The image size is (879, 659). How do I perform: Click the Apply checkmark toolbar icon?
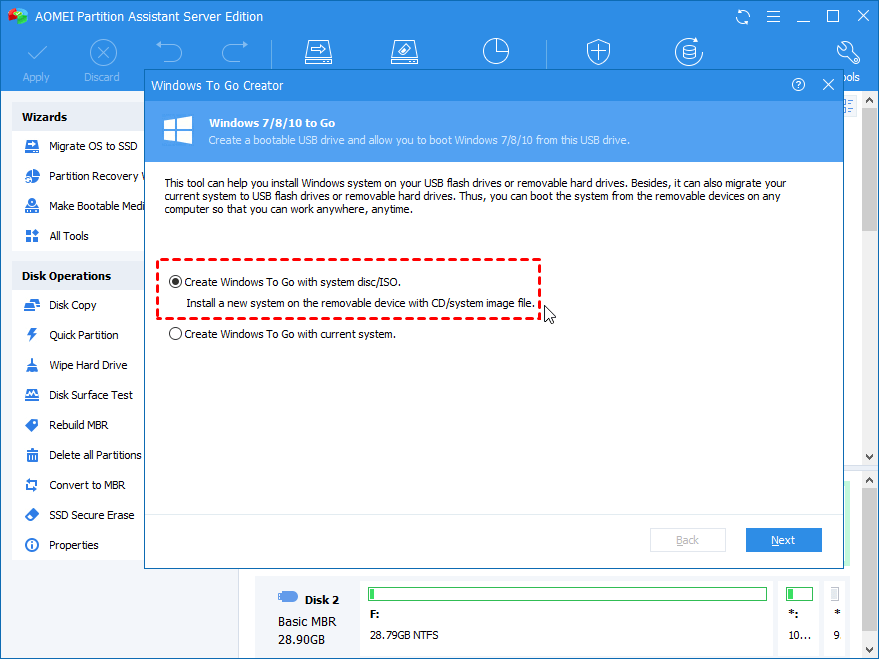pyautogui.click(x=37, y=53)
